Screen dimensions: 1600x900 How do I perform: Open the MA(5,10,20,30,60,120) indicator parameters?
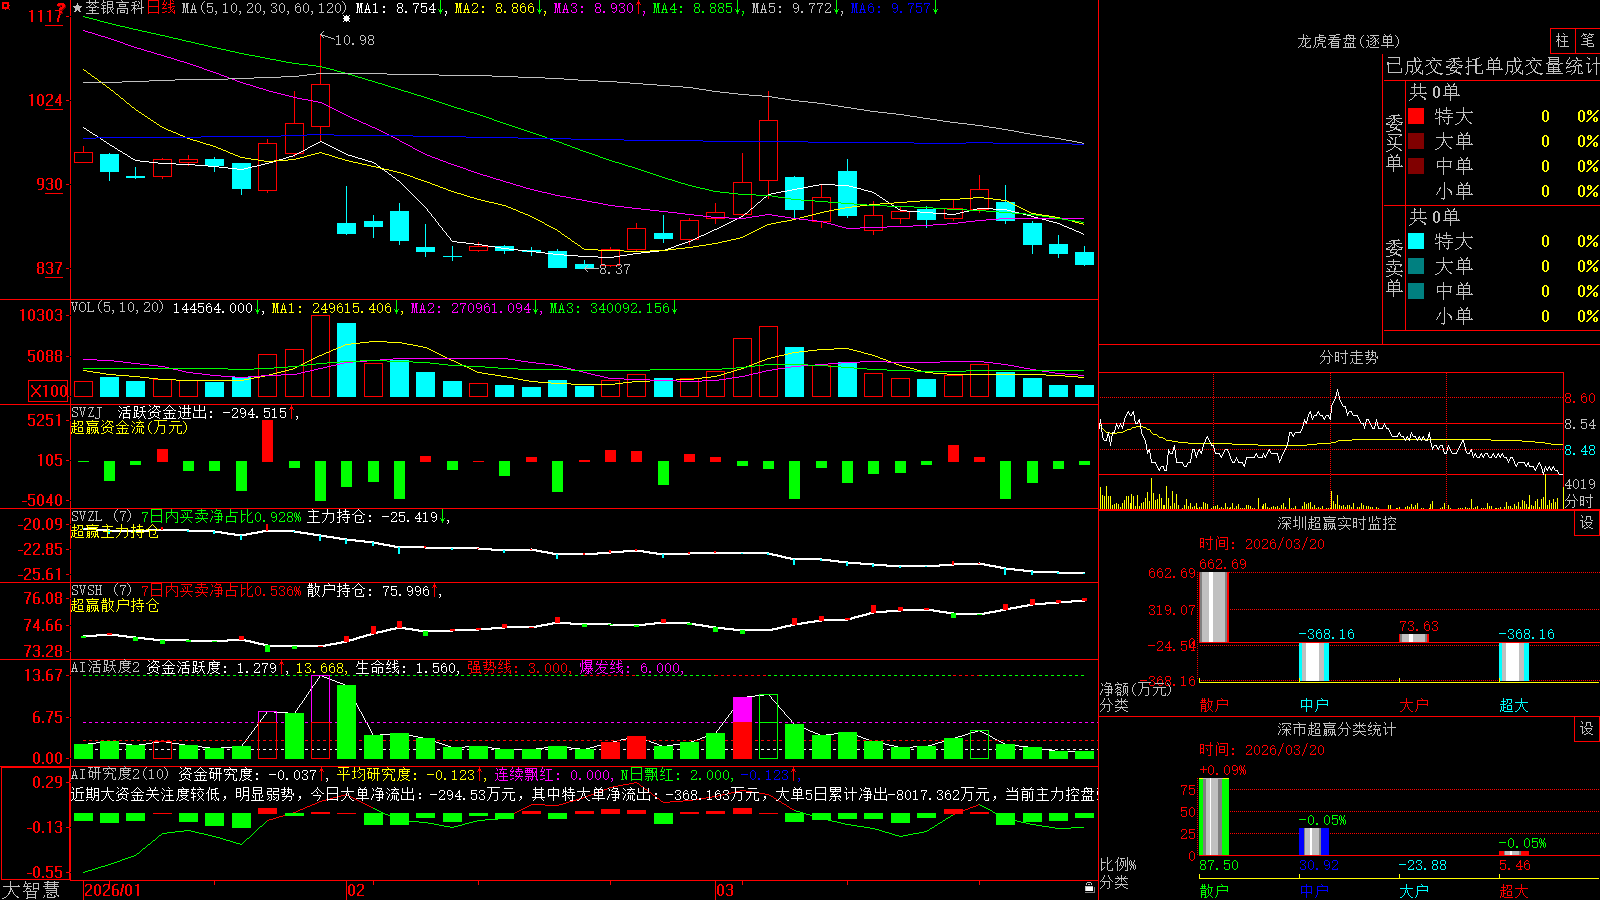point(263,8)
